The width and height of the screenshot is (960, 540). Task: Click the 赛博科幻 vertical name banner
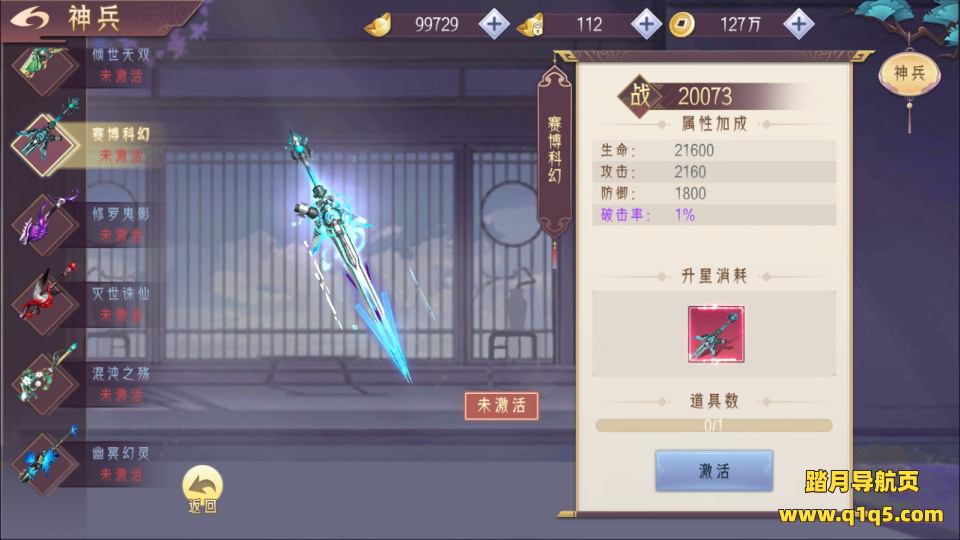point(555,152)
